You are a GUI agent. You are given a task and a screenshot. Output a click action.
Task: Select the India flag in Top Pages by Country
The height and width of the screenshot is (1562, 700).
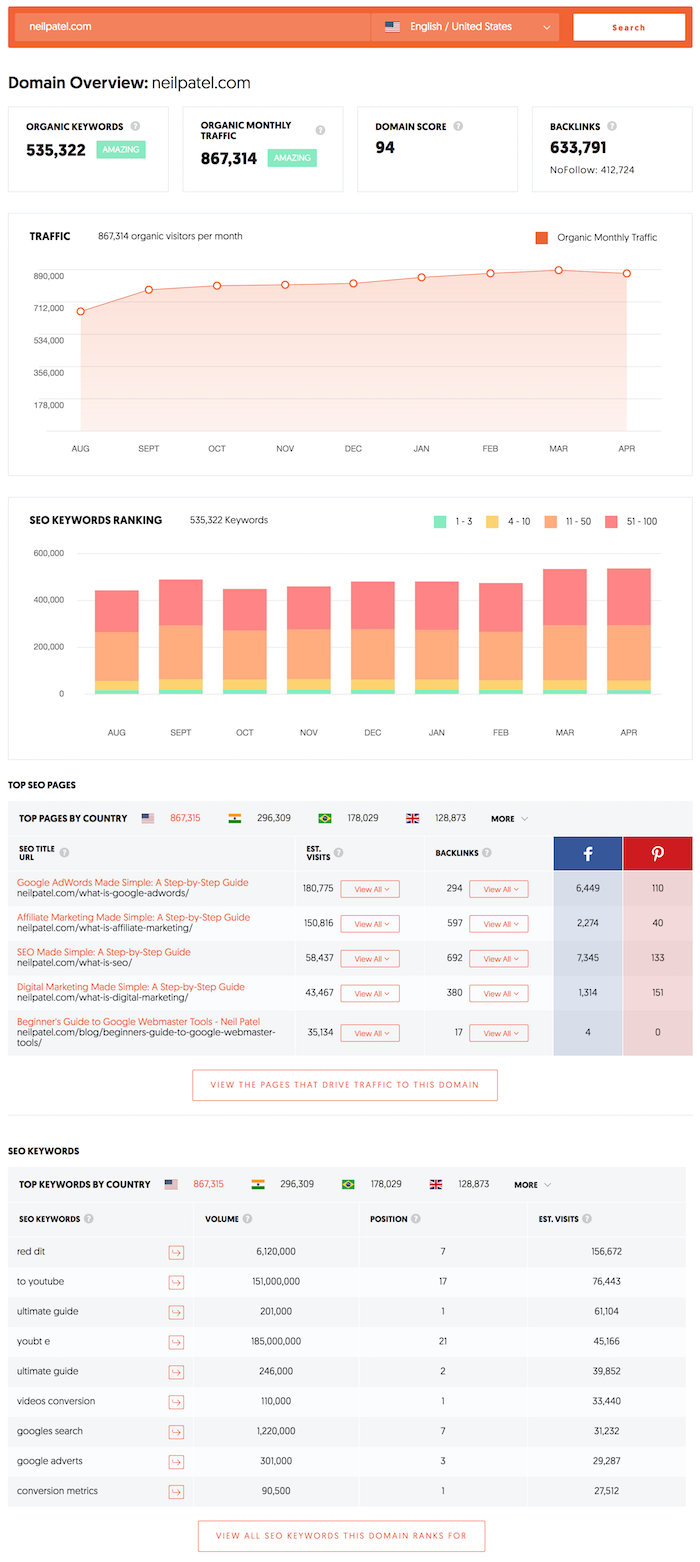(235, 818)
